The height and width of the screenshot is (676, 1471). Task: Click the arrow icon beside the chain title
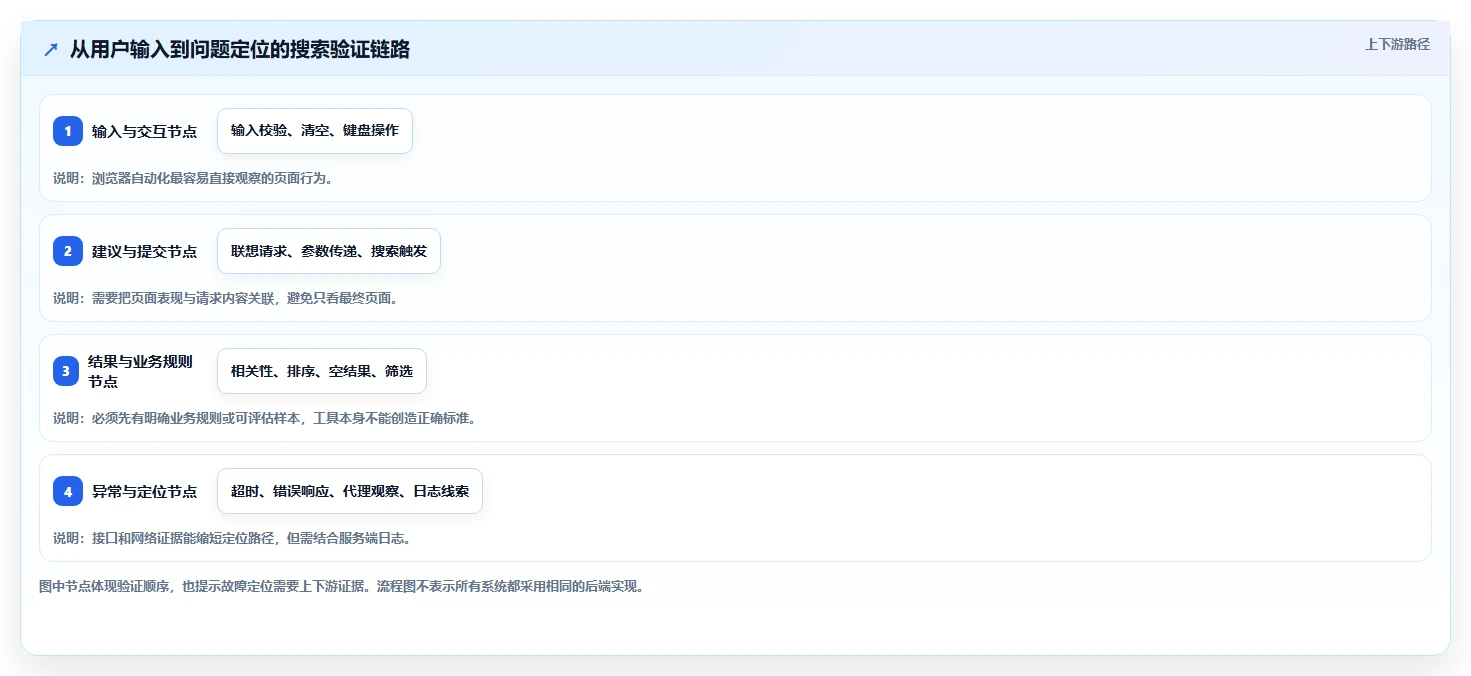(51, 50)
